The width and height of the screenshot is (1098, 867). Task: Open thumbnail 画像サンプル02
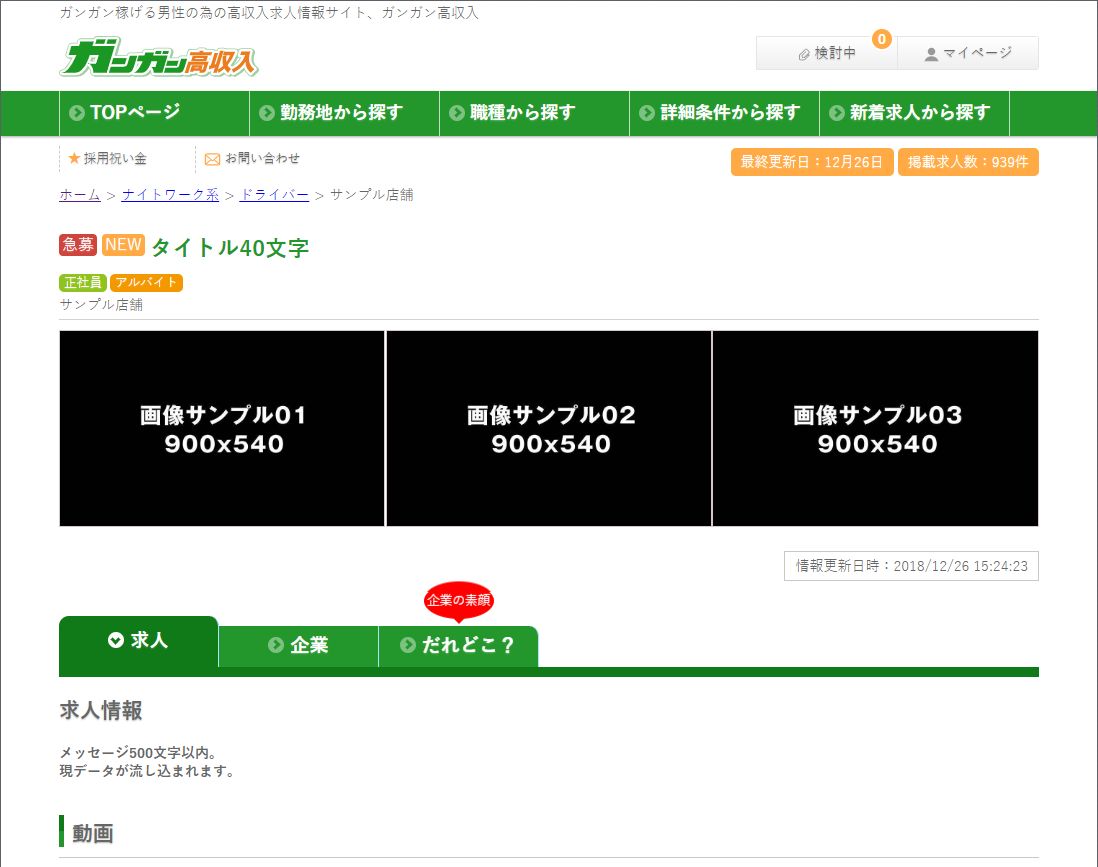coord(549,429)
